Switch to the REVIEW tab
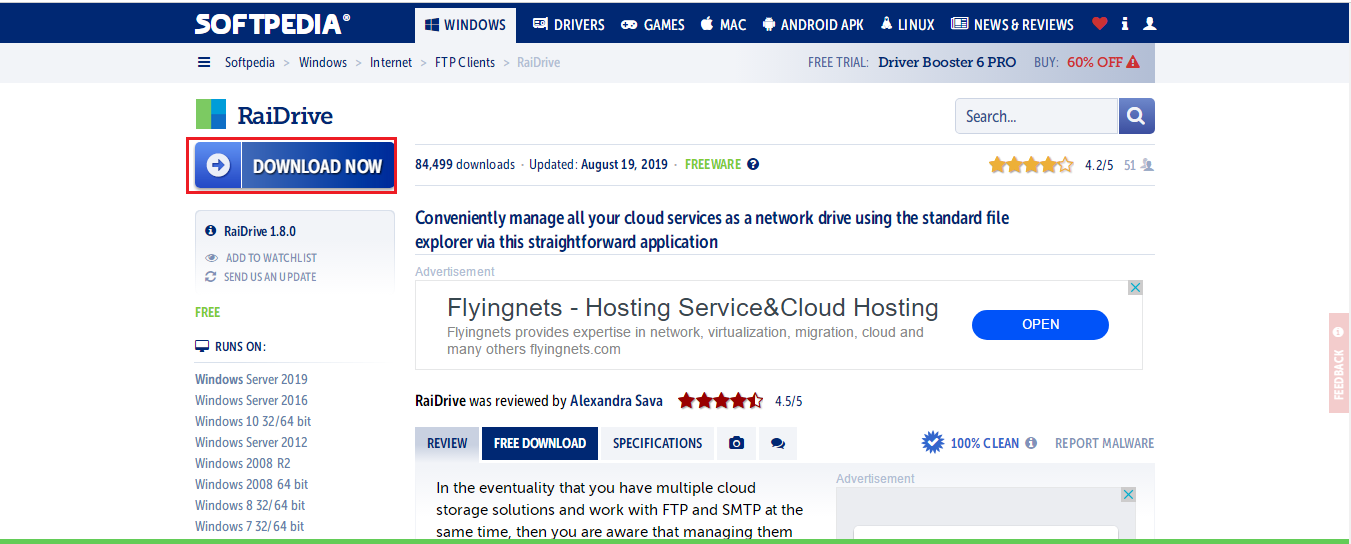 (x=447, y=443)
